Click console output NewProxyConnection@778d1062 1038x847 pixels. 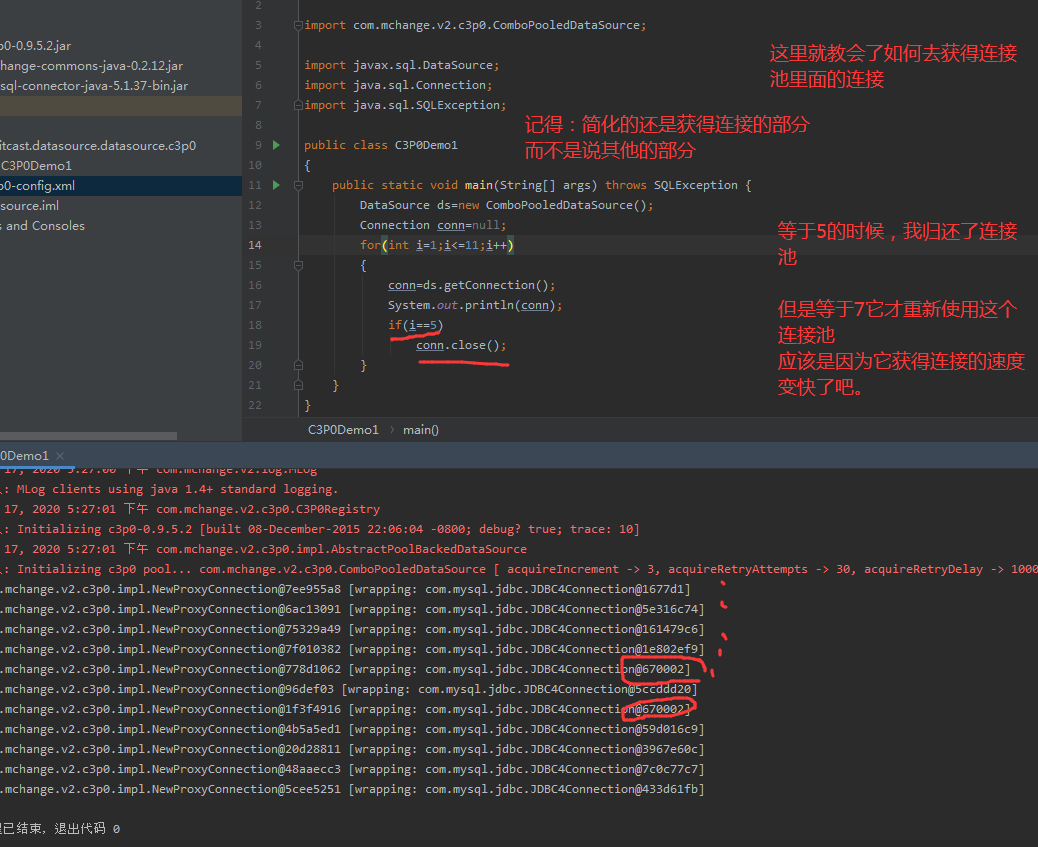click(x=346, y=669)
